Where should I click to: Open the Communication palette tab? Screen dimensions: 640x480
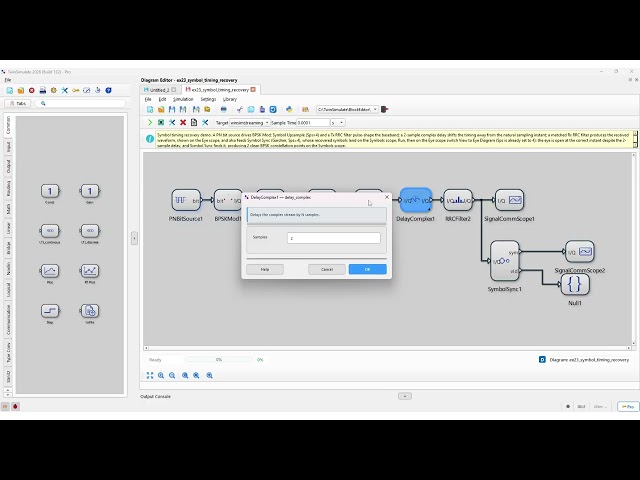(8, 320)
